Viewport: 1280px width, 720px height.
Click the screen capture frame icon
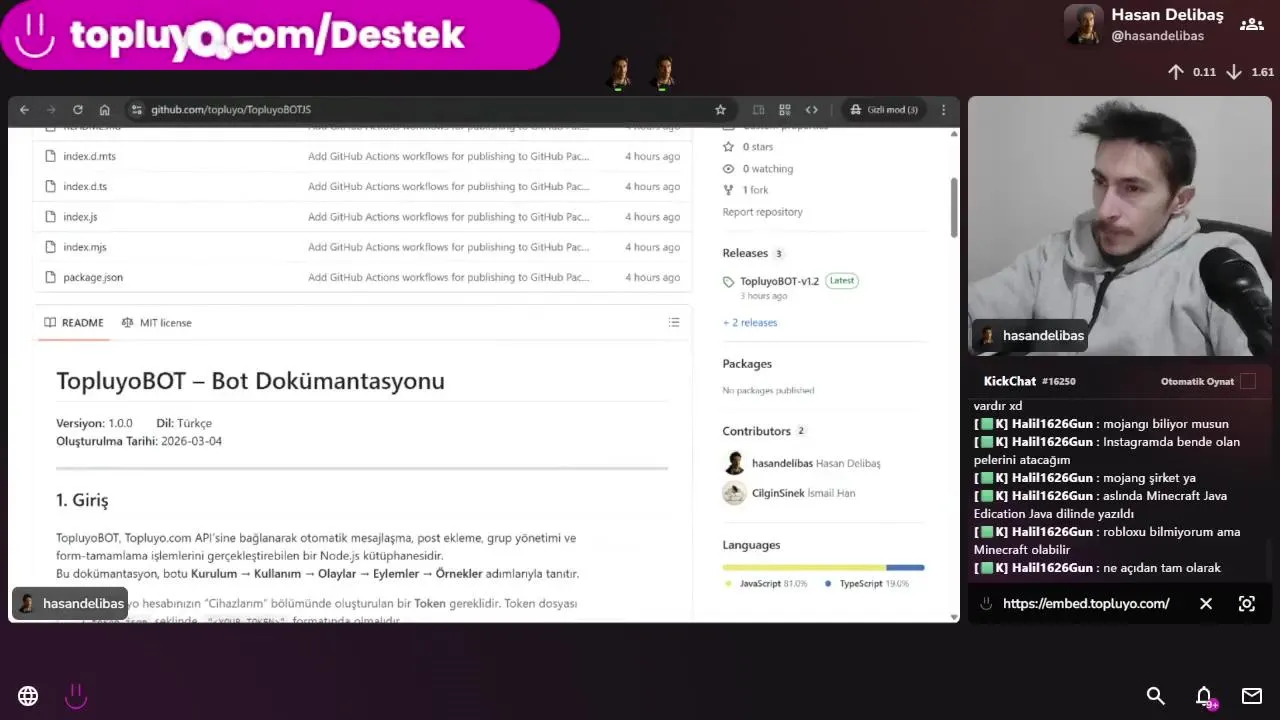pos(1247,604)
